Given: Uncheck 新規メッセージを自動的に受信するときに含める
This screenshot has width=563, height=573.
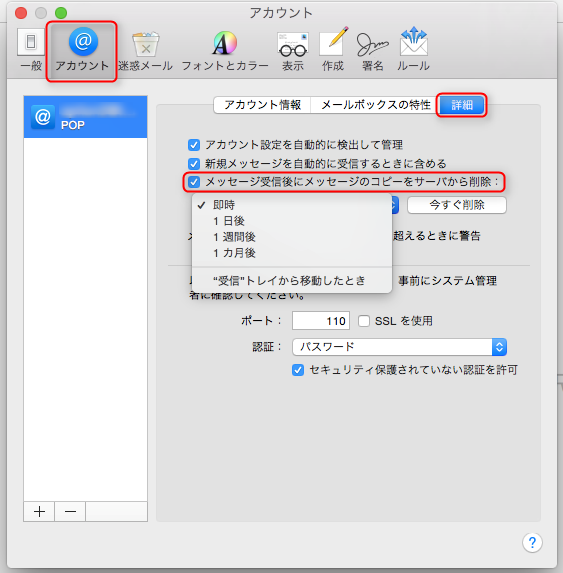Looking at the screenshot, I should click(194, 164).
